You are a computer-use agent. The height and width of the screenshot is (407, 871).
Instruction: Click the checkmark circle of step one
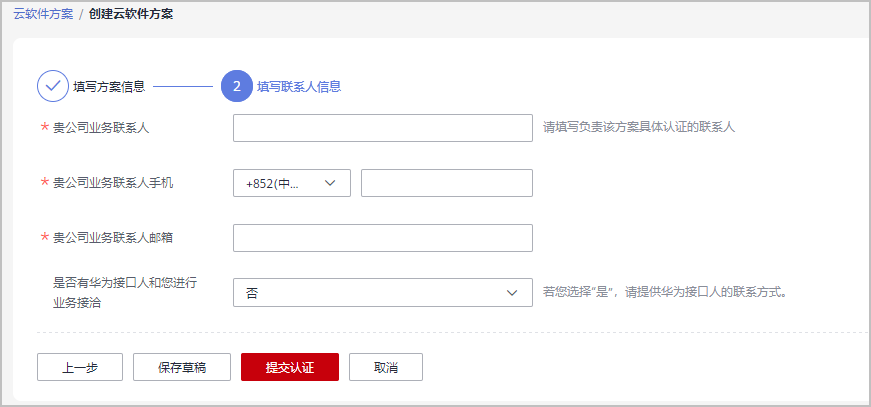[53, 86]
